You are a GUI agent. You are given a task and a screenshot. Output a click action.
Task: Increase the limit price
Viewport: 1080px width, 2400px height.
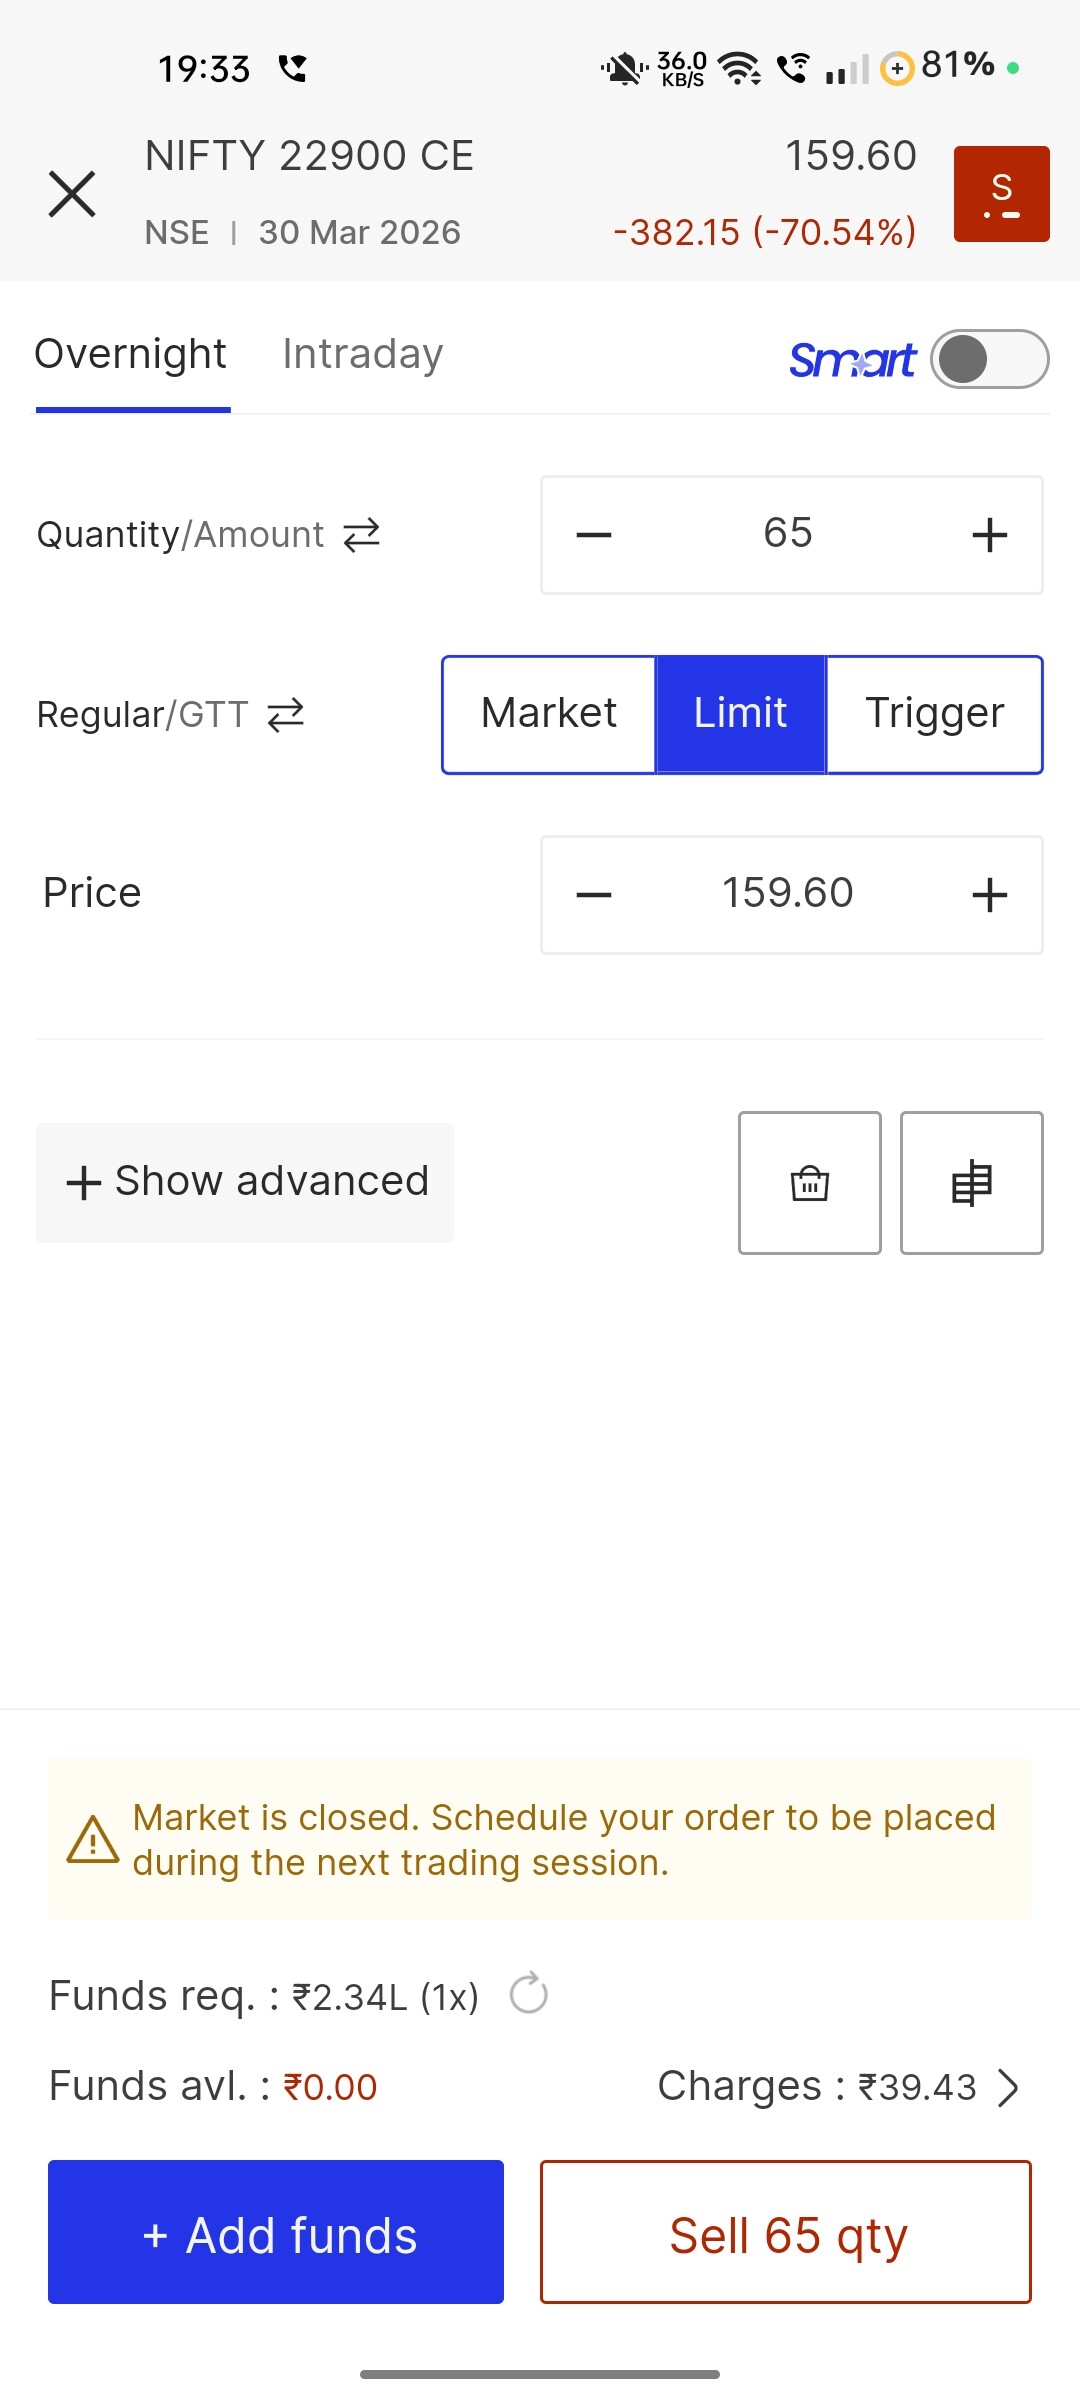[x=989, y=894]
